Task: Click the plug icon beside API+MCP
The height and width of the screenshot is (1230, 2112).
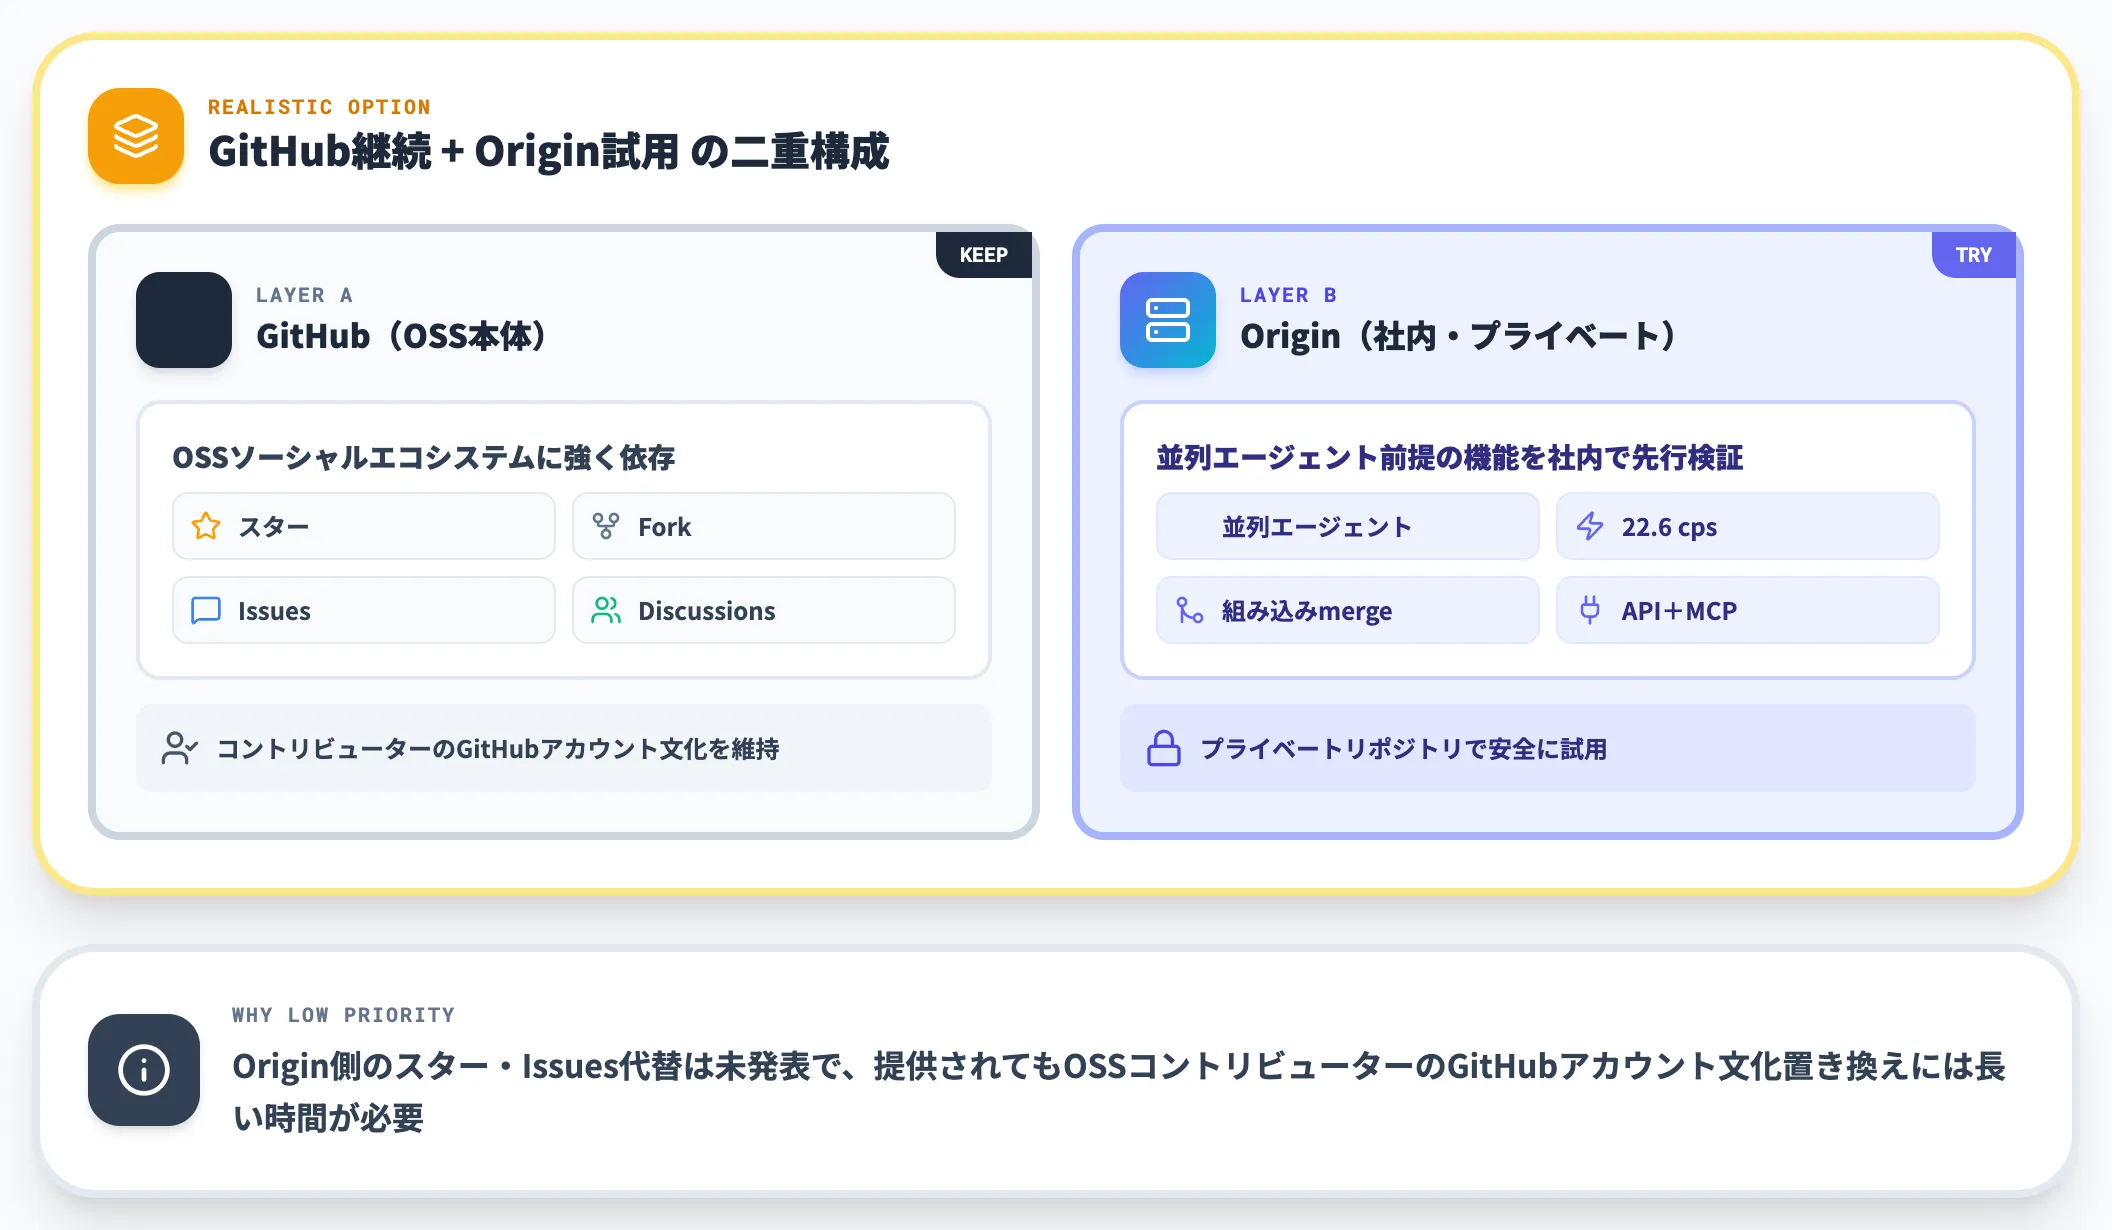Action: point(1590,610)
